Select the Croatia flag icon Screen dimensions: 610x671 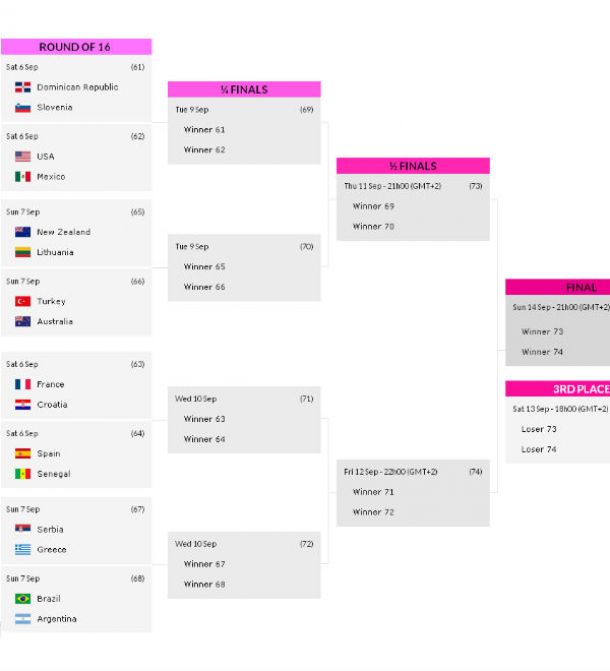pyautogui.click(x=23, y=405)
